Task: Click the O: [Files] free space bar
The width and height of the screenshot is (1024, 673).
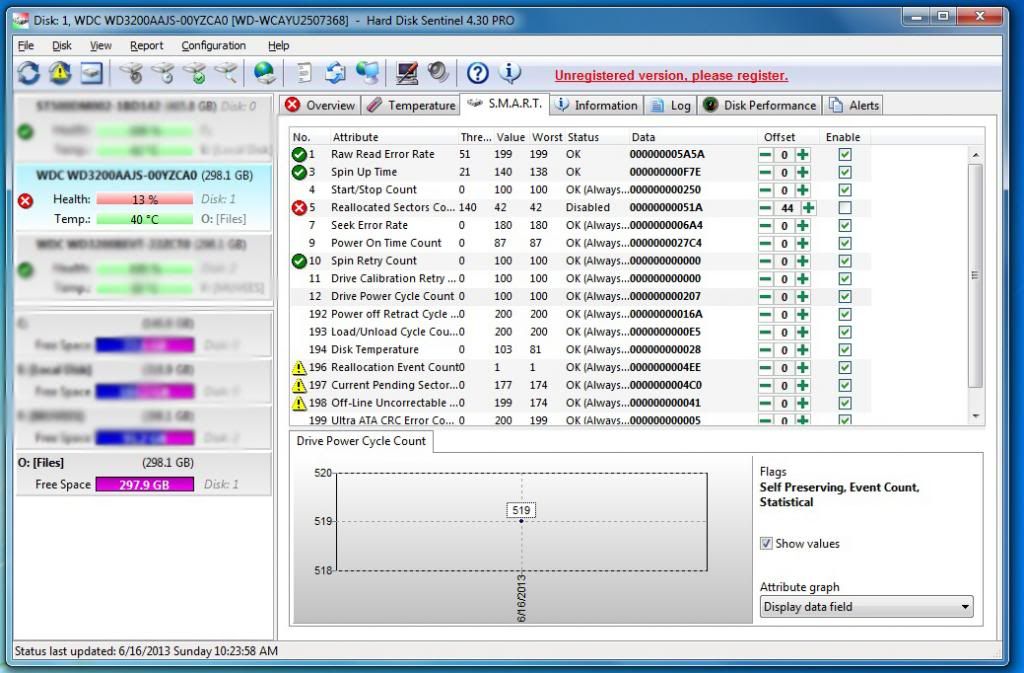Action: (x=144, y=485)
